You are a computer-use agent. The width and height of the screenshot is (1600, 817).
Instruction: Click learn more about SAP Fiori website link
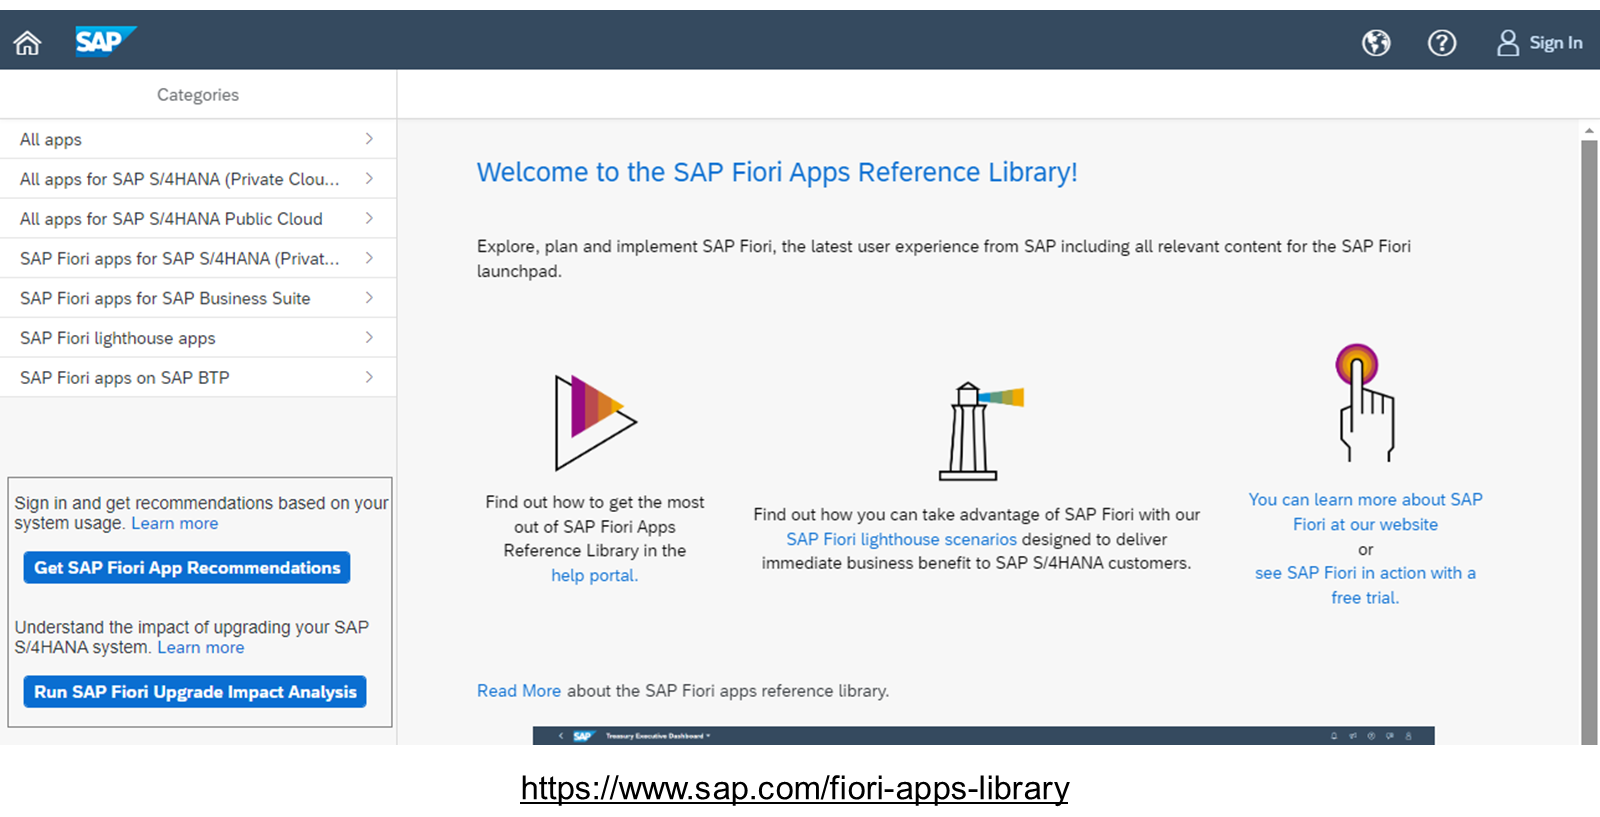[x=1365, y=512]
